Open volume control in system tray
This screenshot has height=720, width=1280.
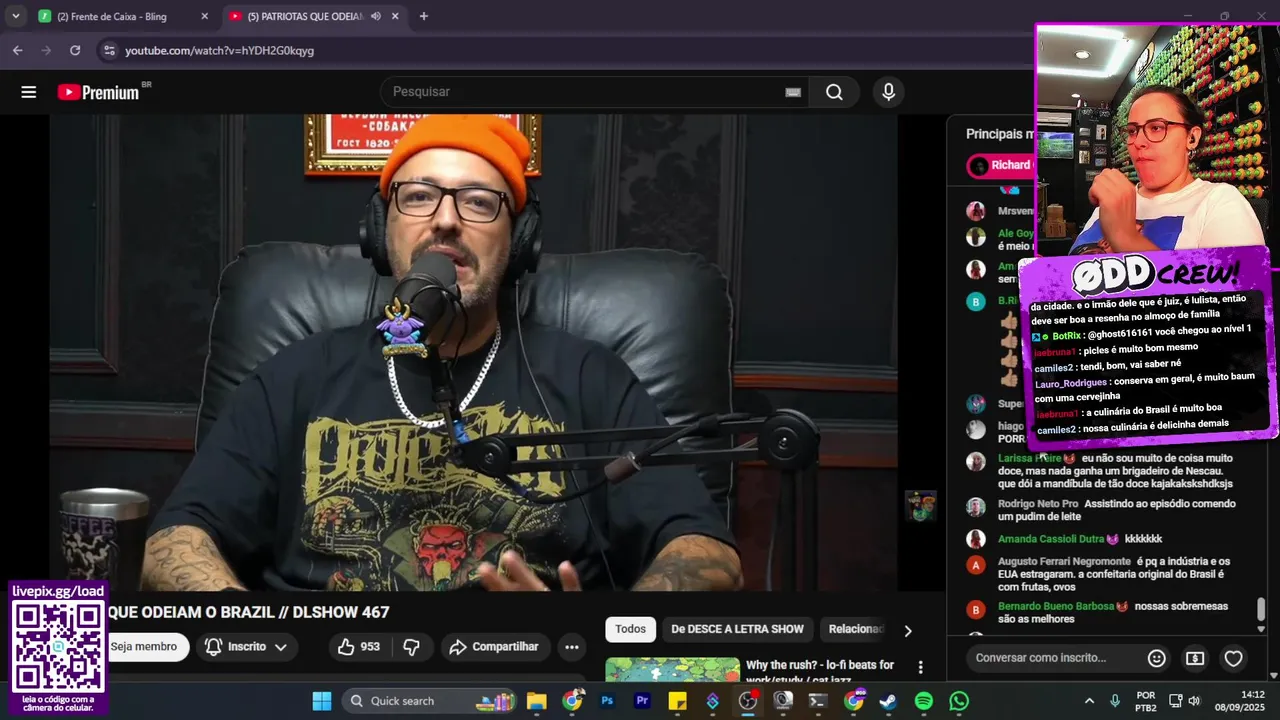(x=1194, y=701)
